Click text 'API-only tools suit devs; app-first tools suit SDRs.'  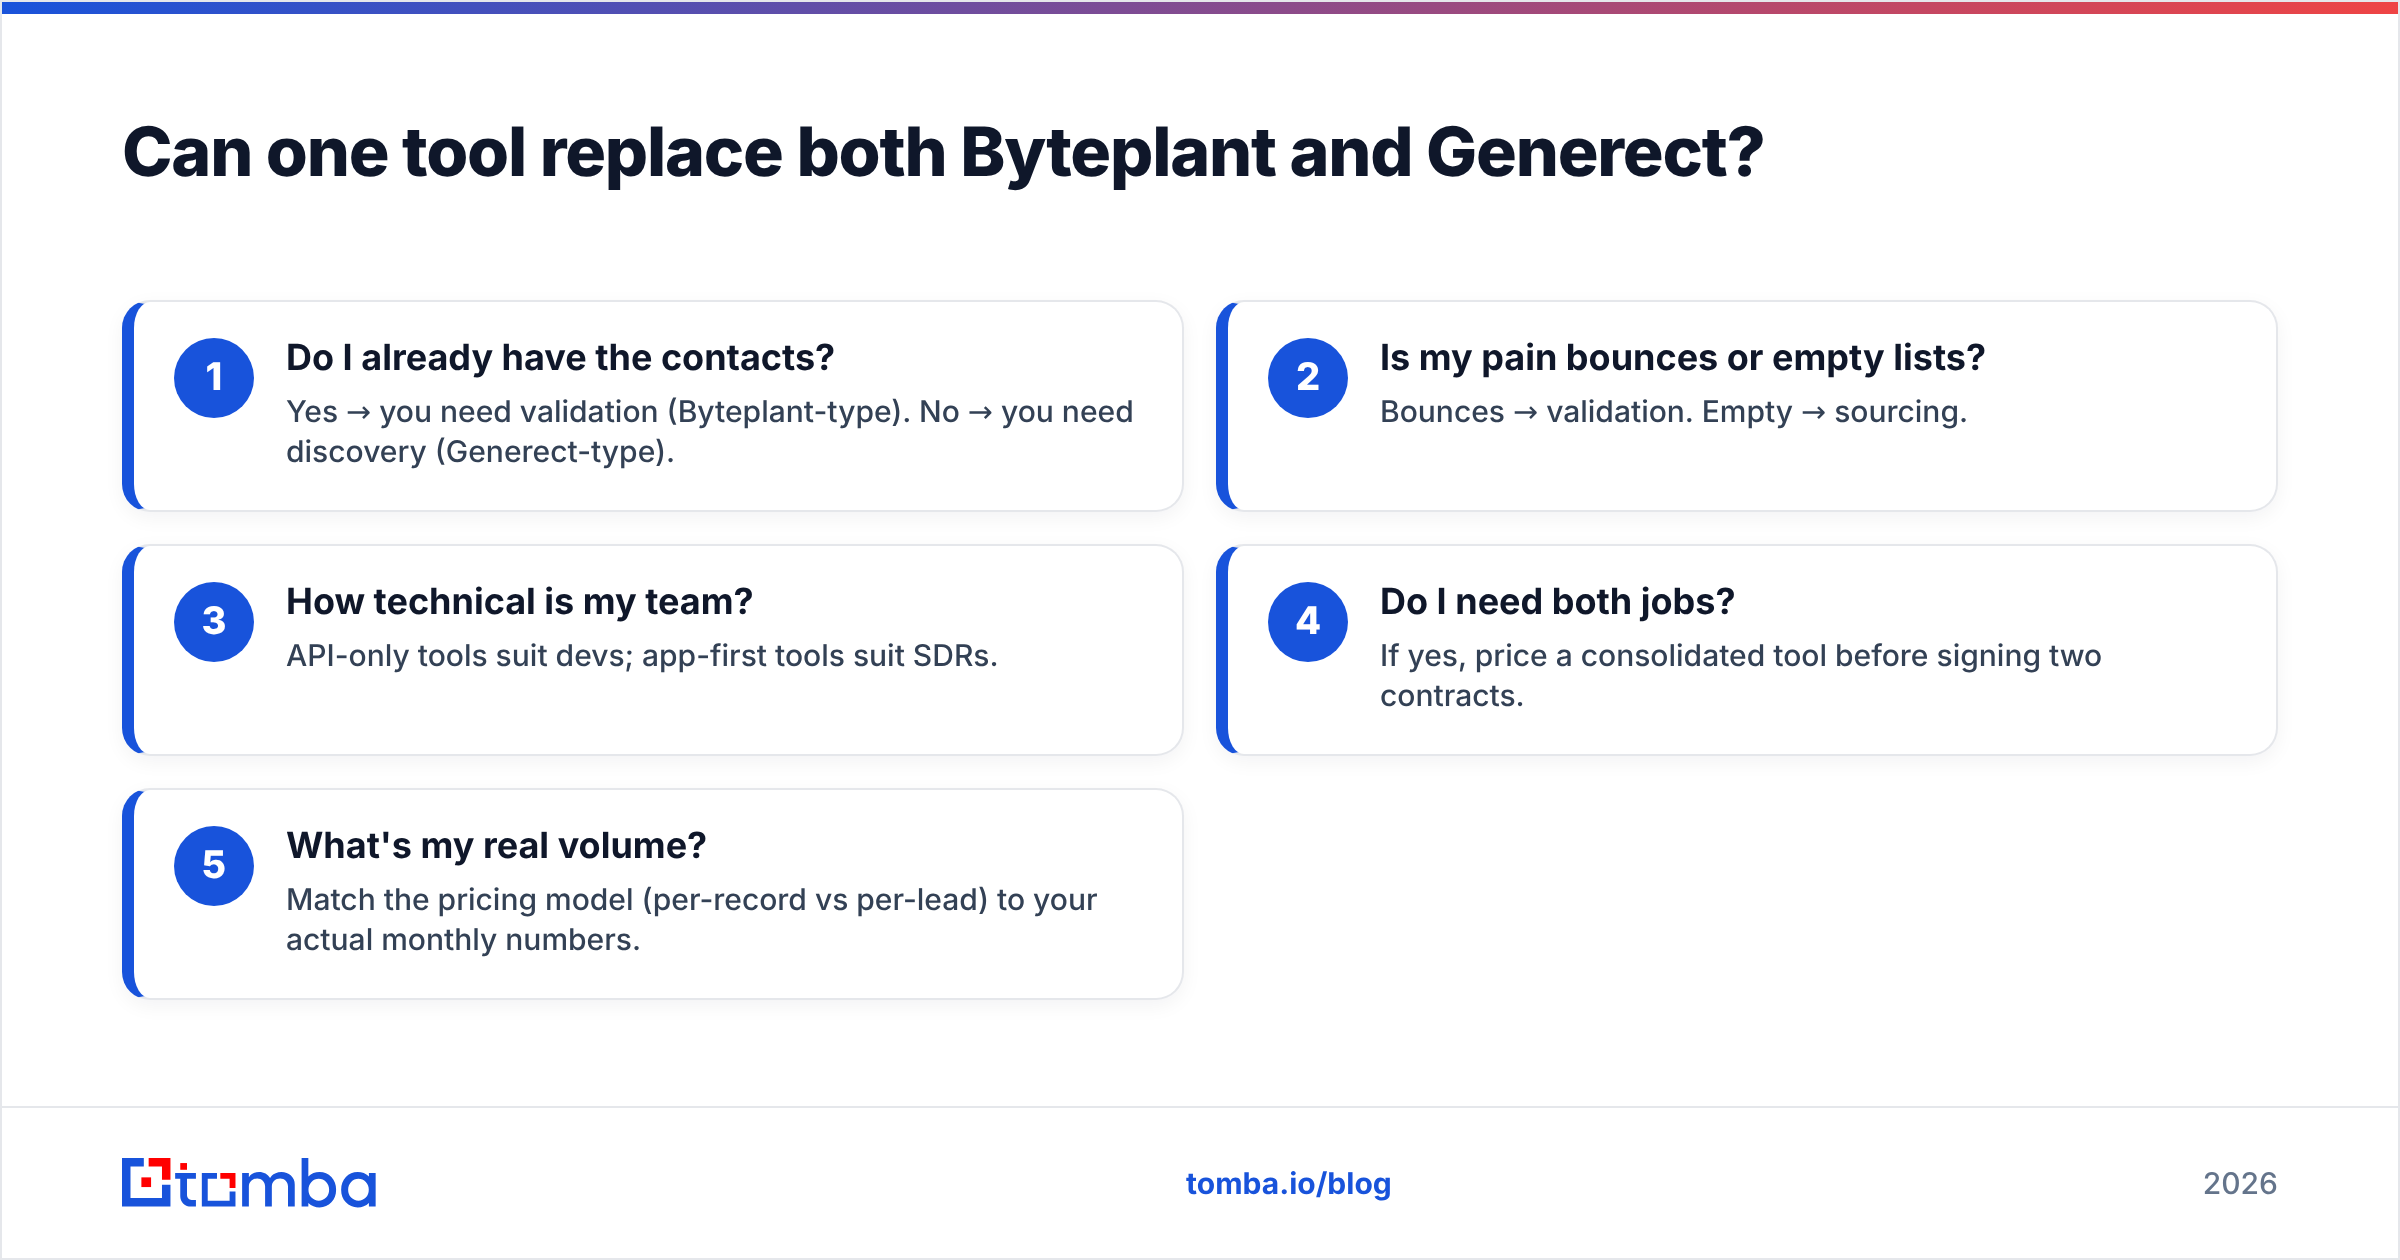[x=642, y=656]
